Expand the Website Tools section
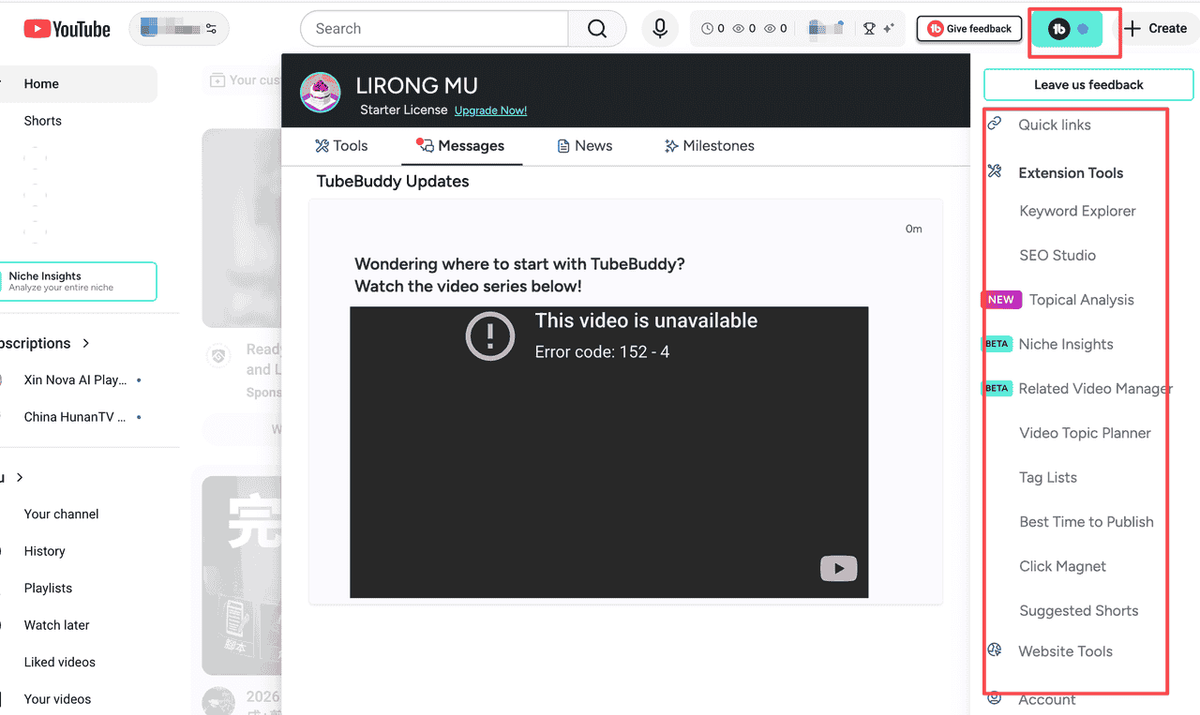 point(1065,651)
